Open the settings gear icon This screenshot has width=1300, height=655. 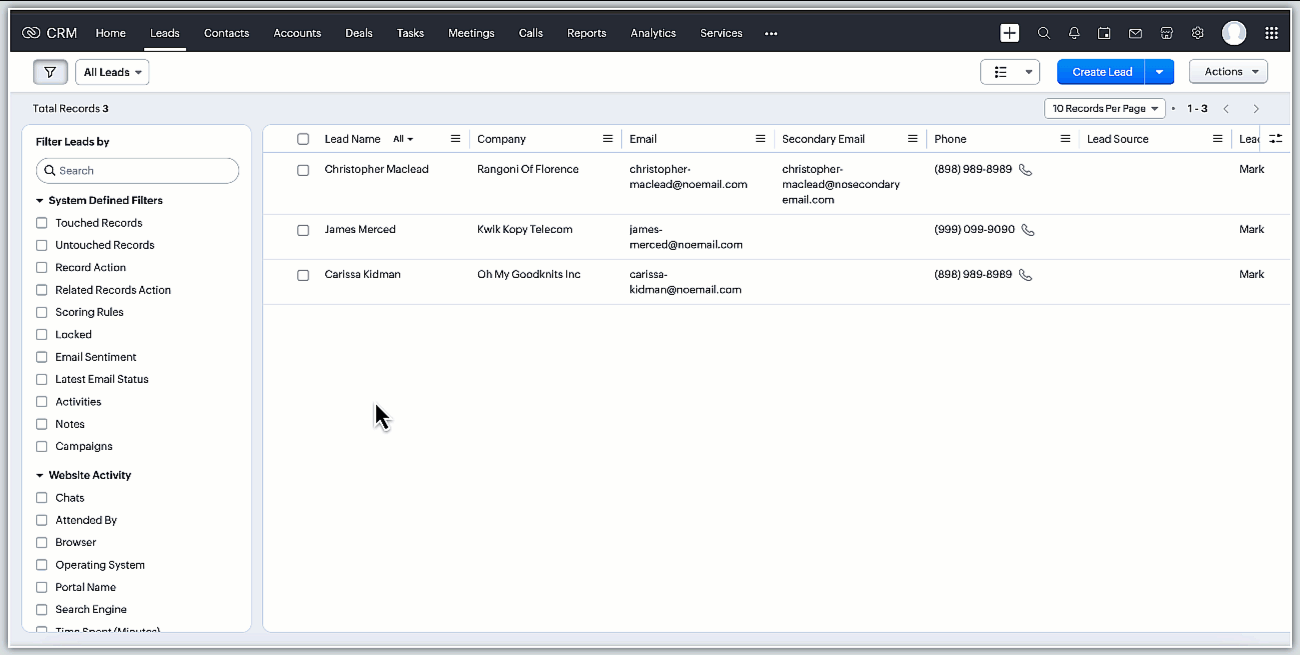(1197, 33)
